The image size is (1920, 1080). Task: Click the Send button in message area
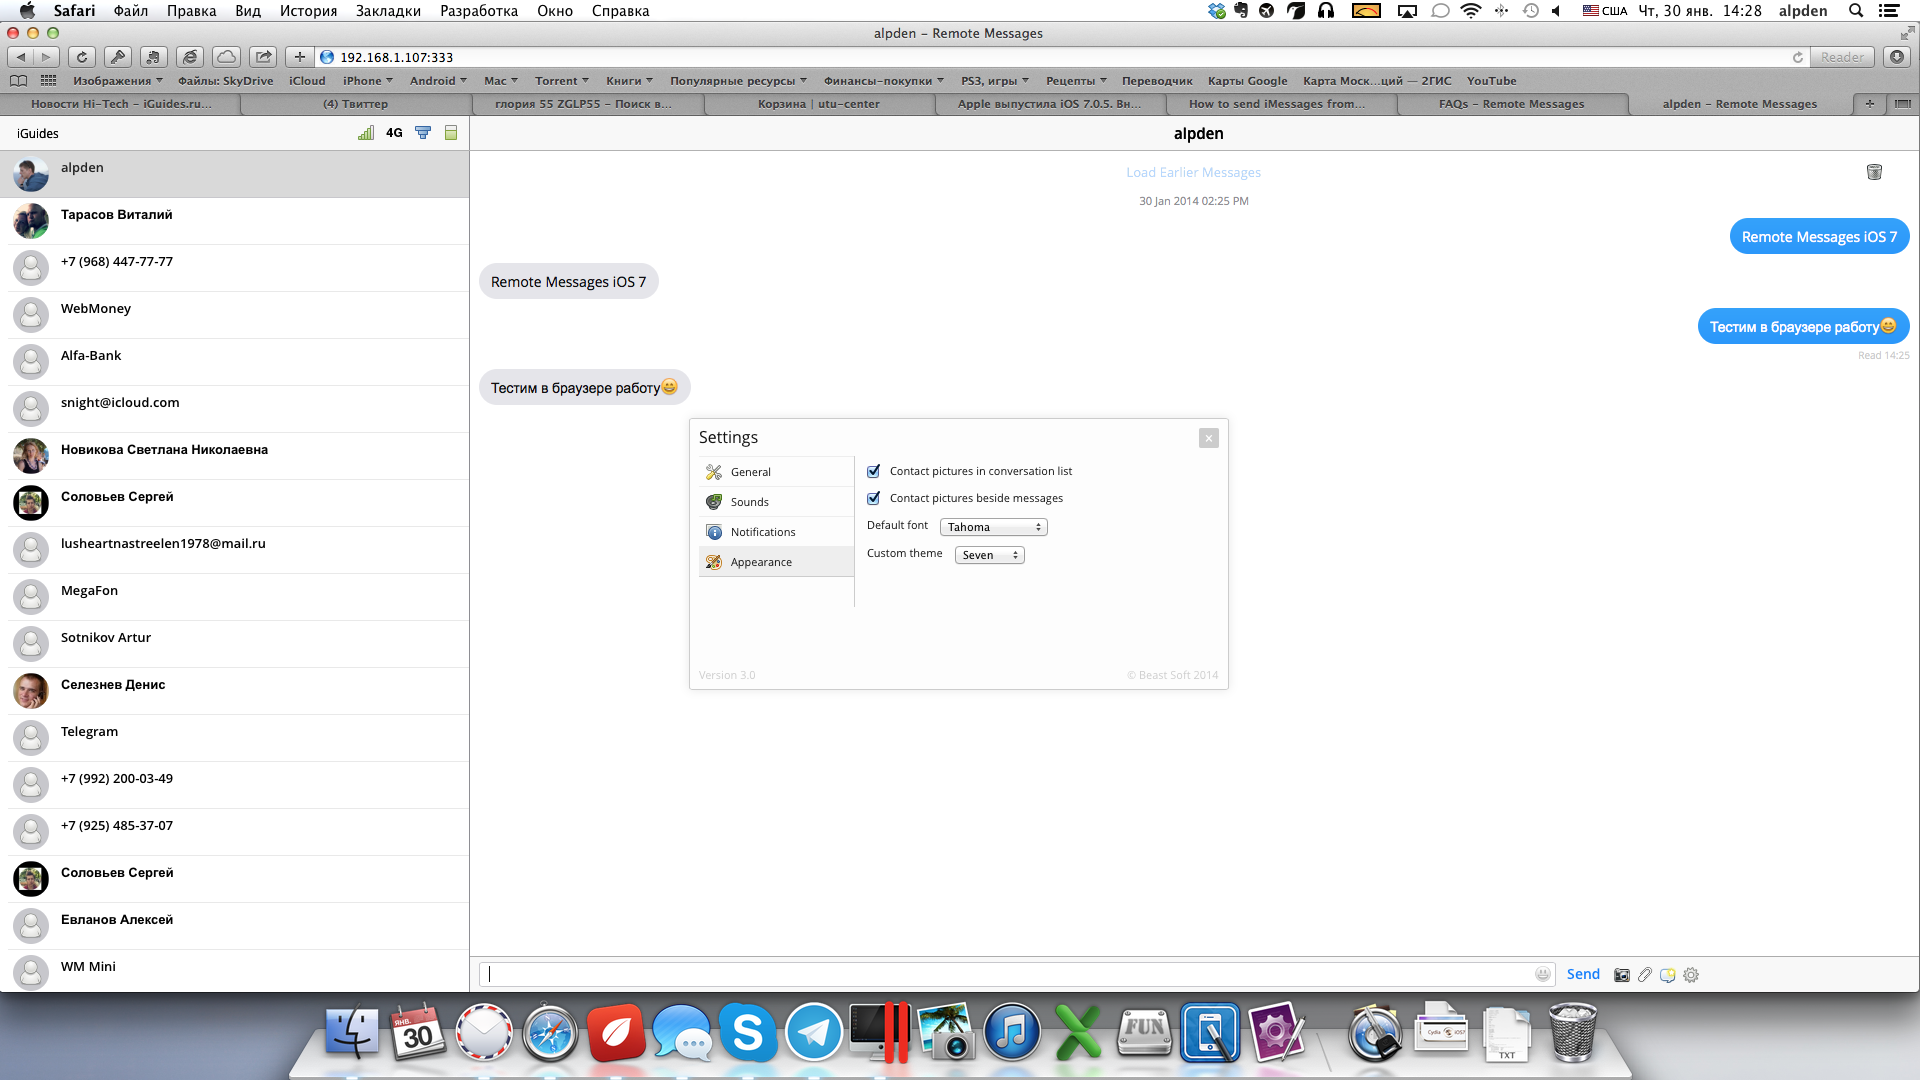tap(1582, 975)
